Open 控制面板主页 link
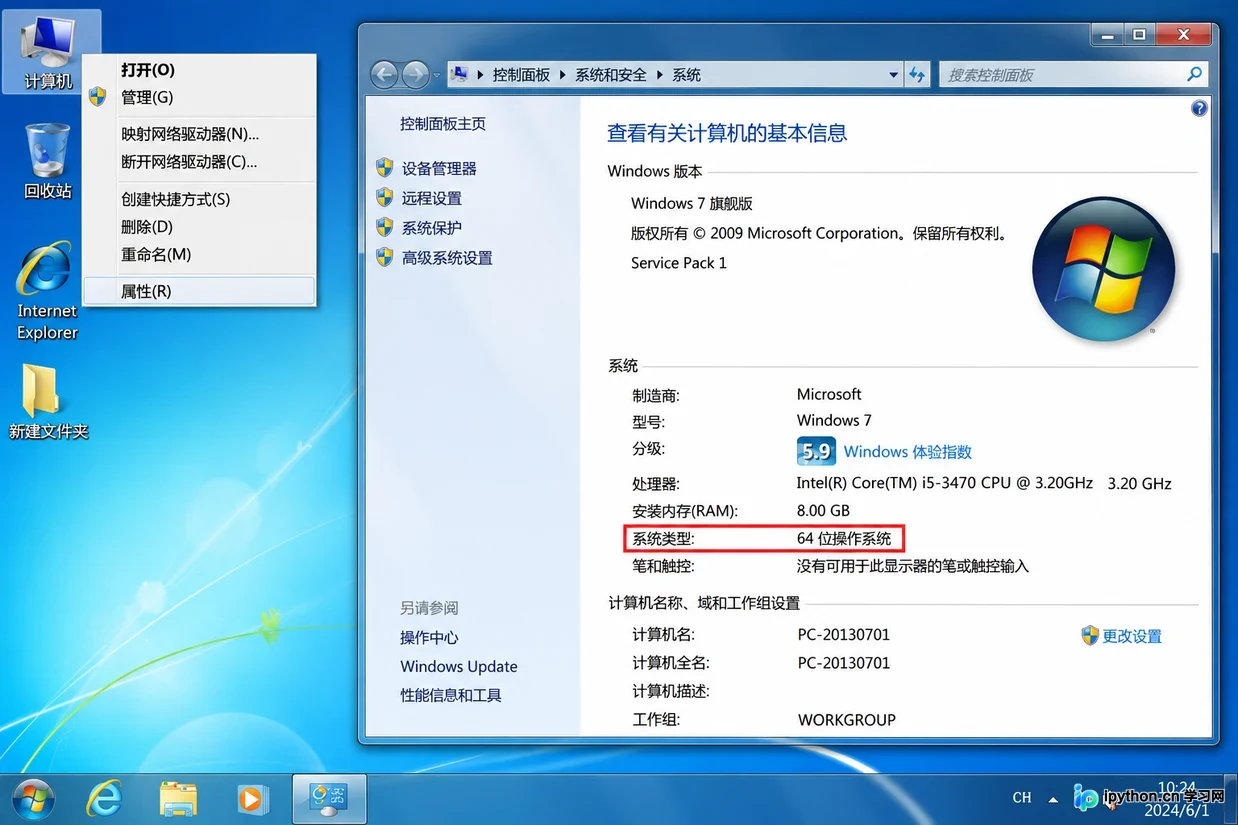The height and width of the screenshot is (825, 1238). (x=443, y=124)
